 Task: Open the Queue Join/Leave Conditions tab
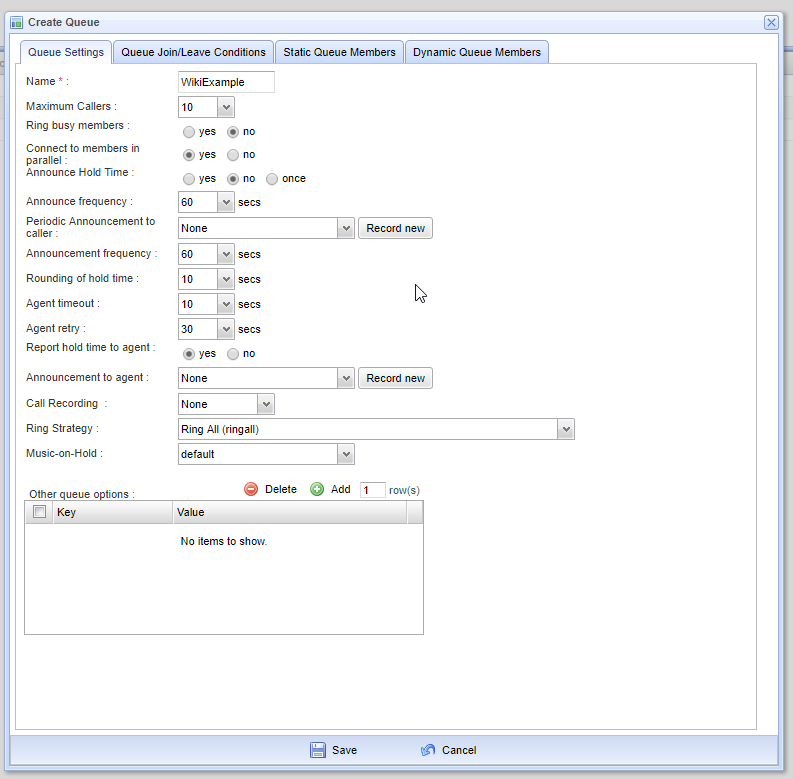(193, 52)
